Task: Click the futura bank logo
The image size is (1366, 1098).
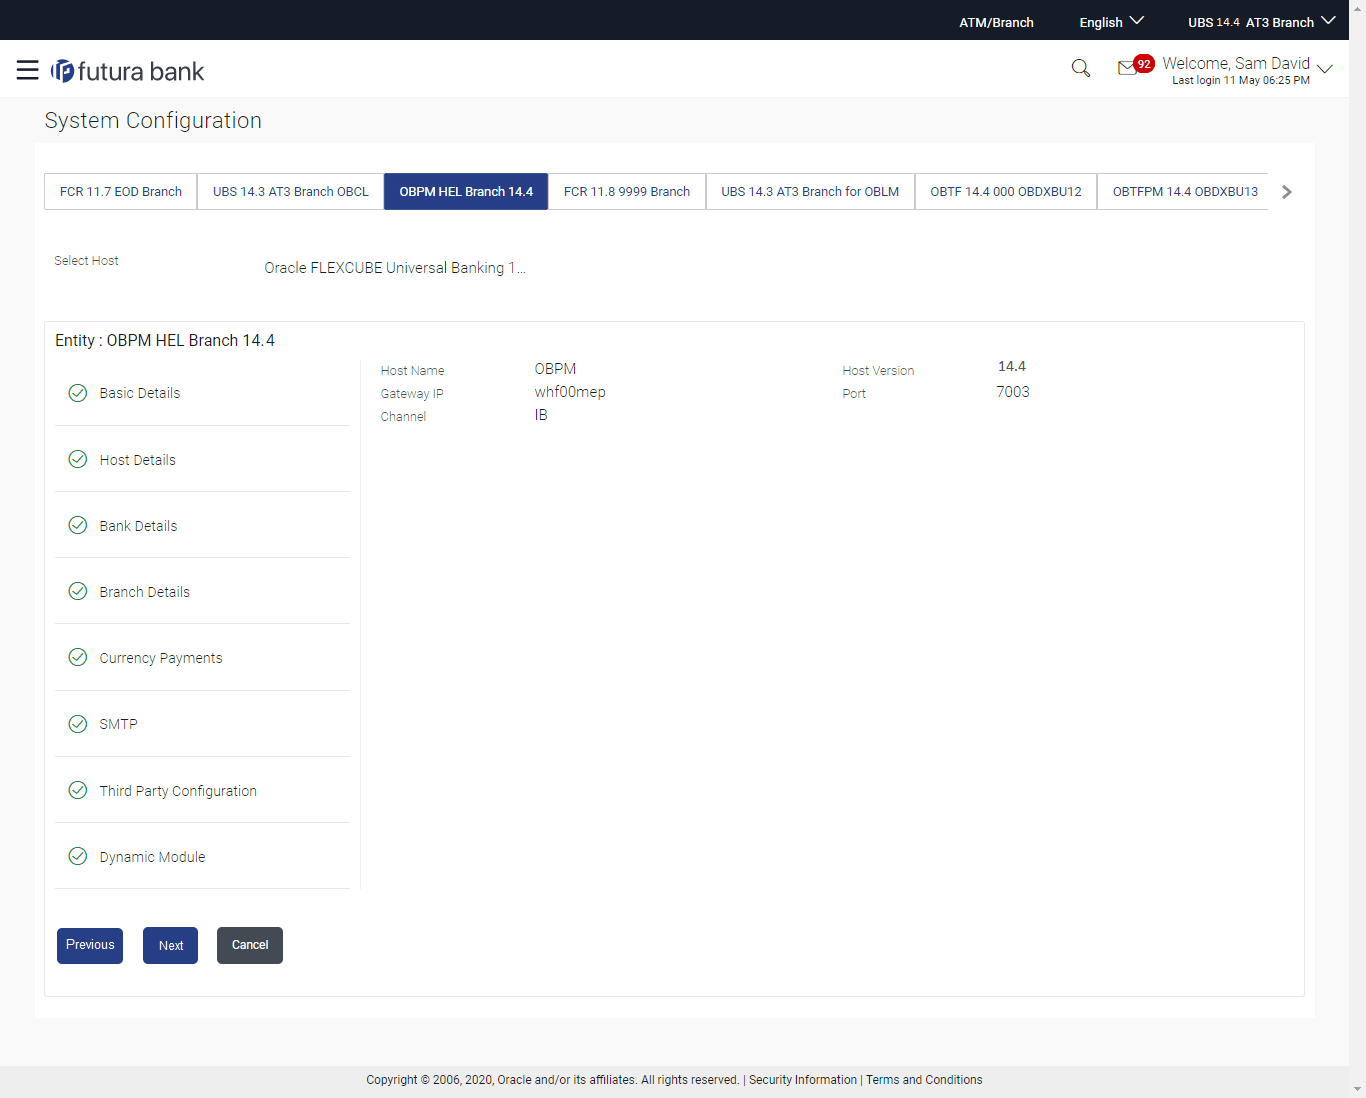Action: coord(127,71)
